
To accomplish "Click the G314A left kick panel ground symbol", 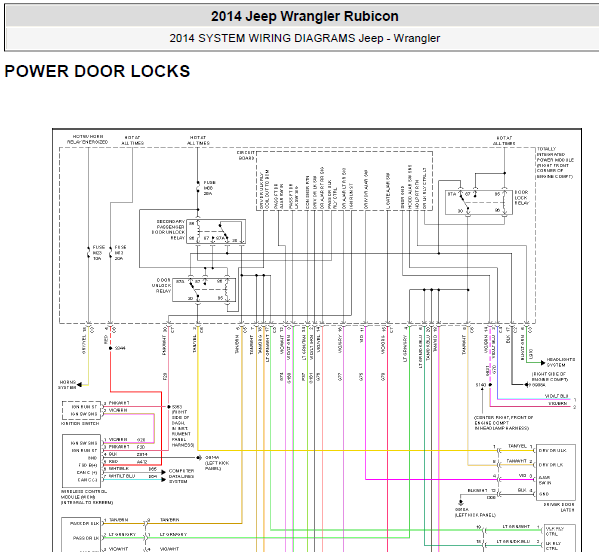I will (199, 457).
